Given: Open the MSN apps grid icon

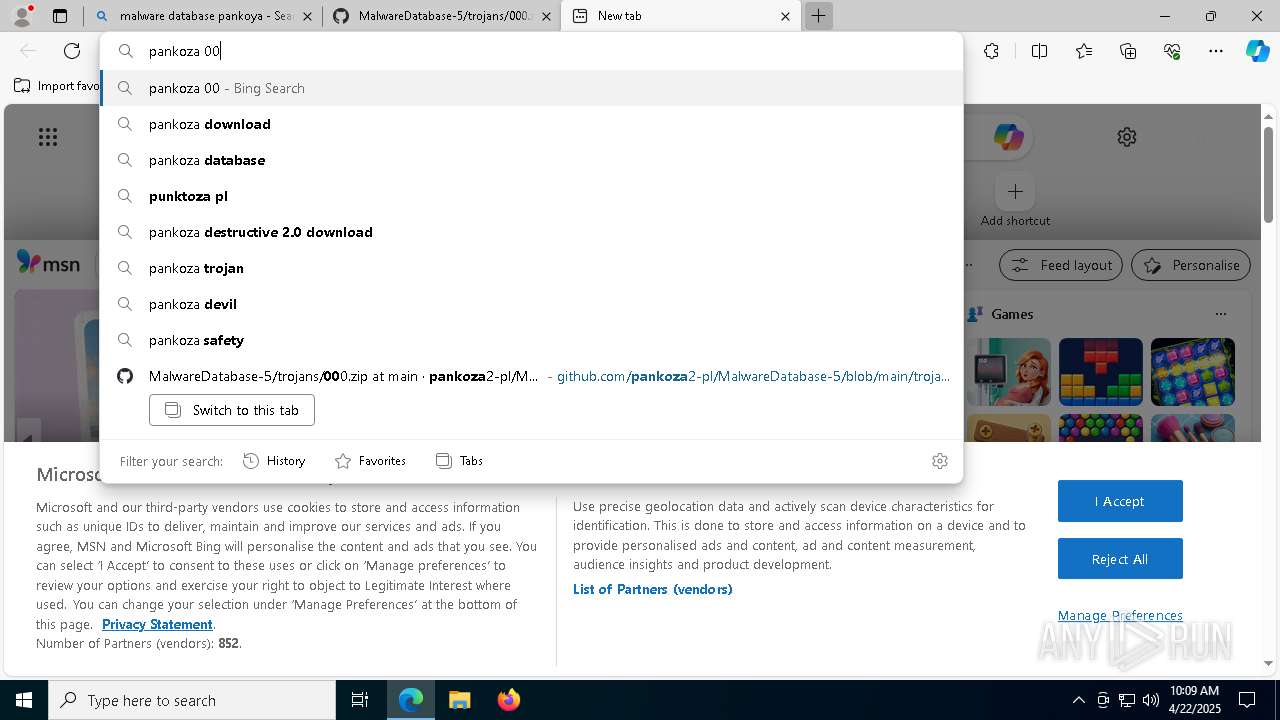Looking at the screenshot, I should pos(48,137).
